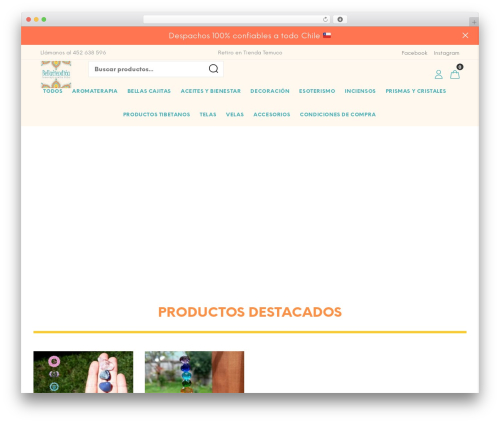Open the INCIENSOS category

click(360, 91)
